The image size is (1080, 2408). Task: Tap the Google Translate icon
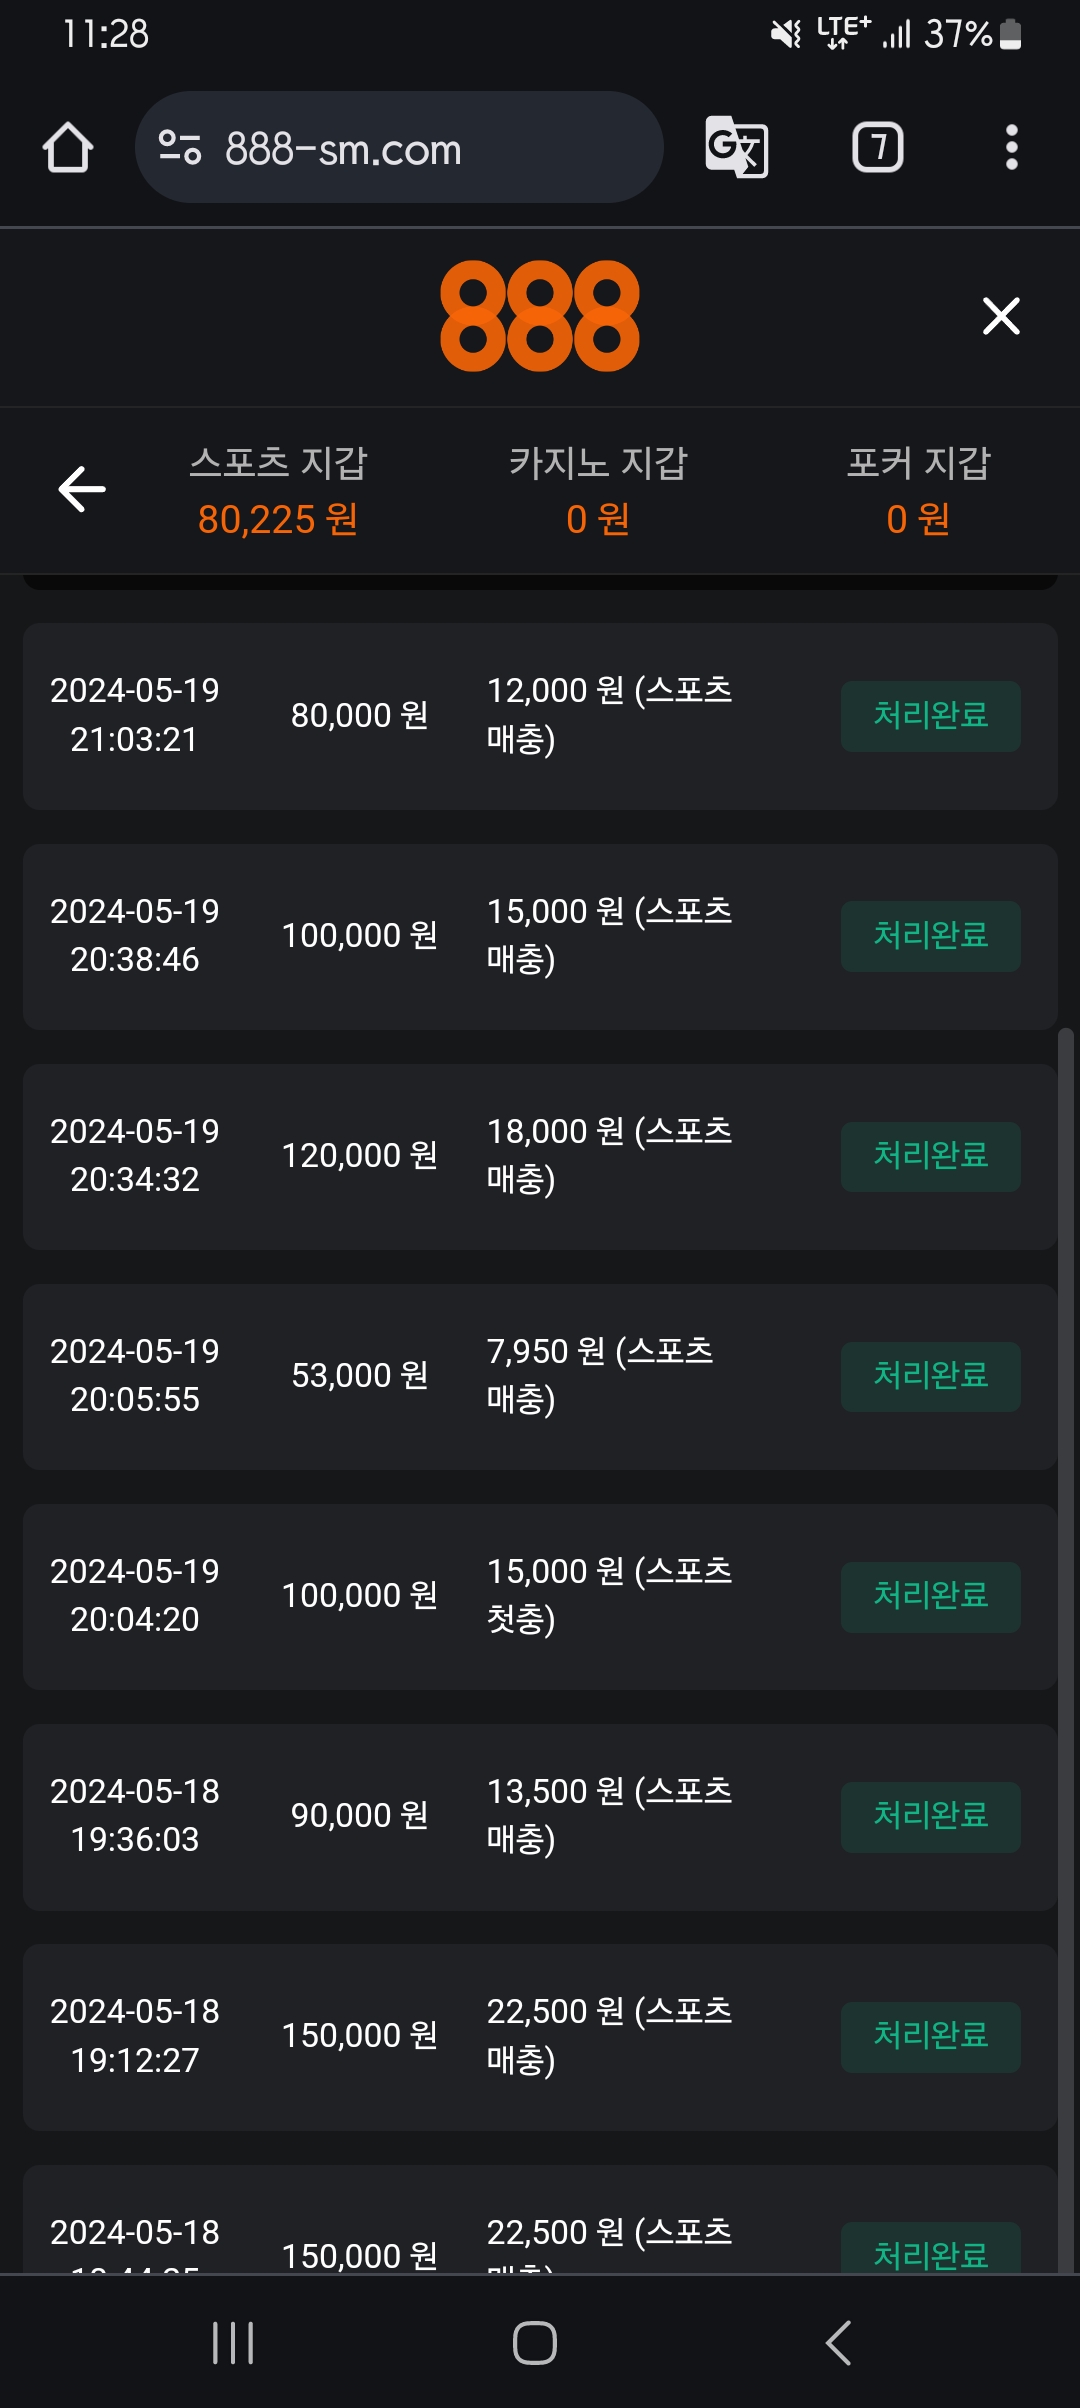[x=737, y=148]
